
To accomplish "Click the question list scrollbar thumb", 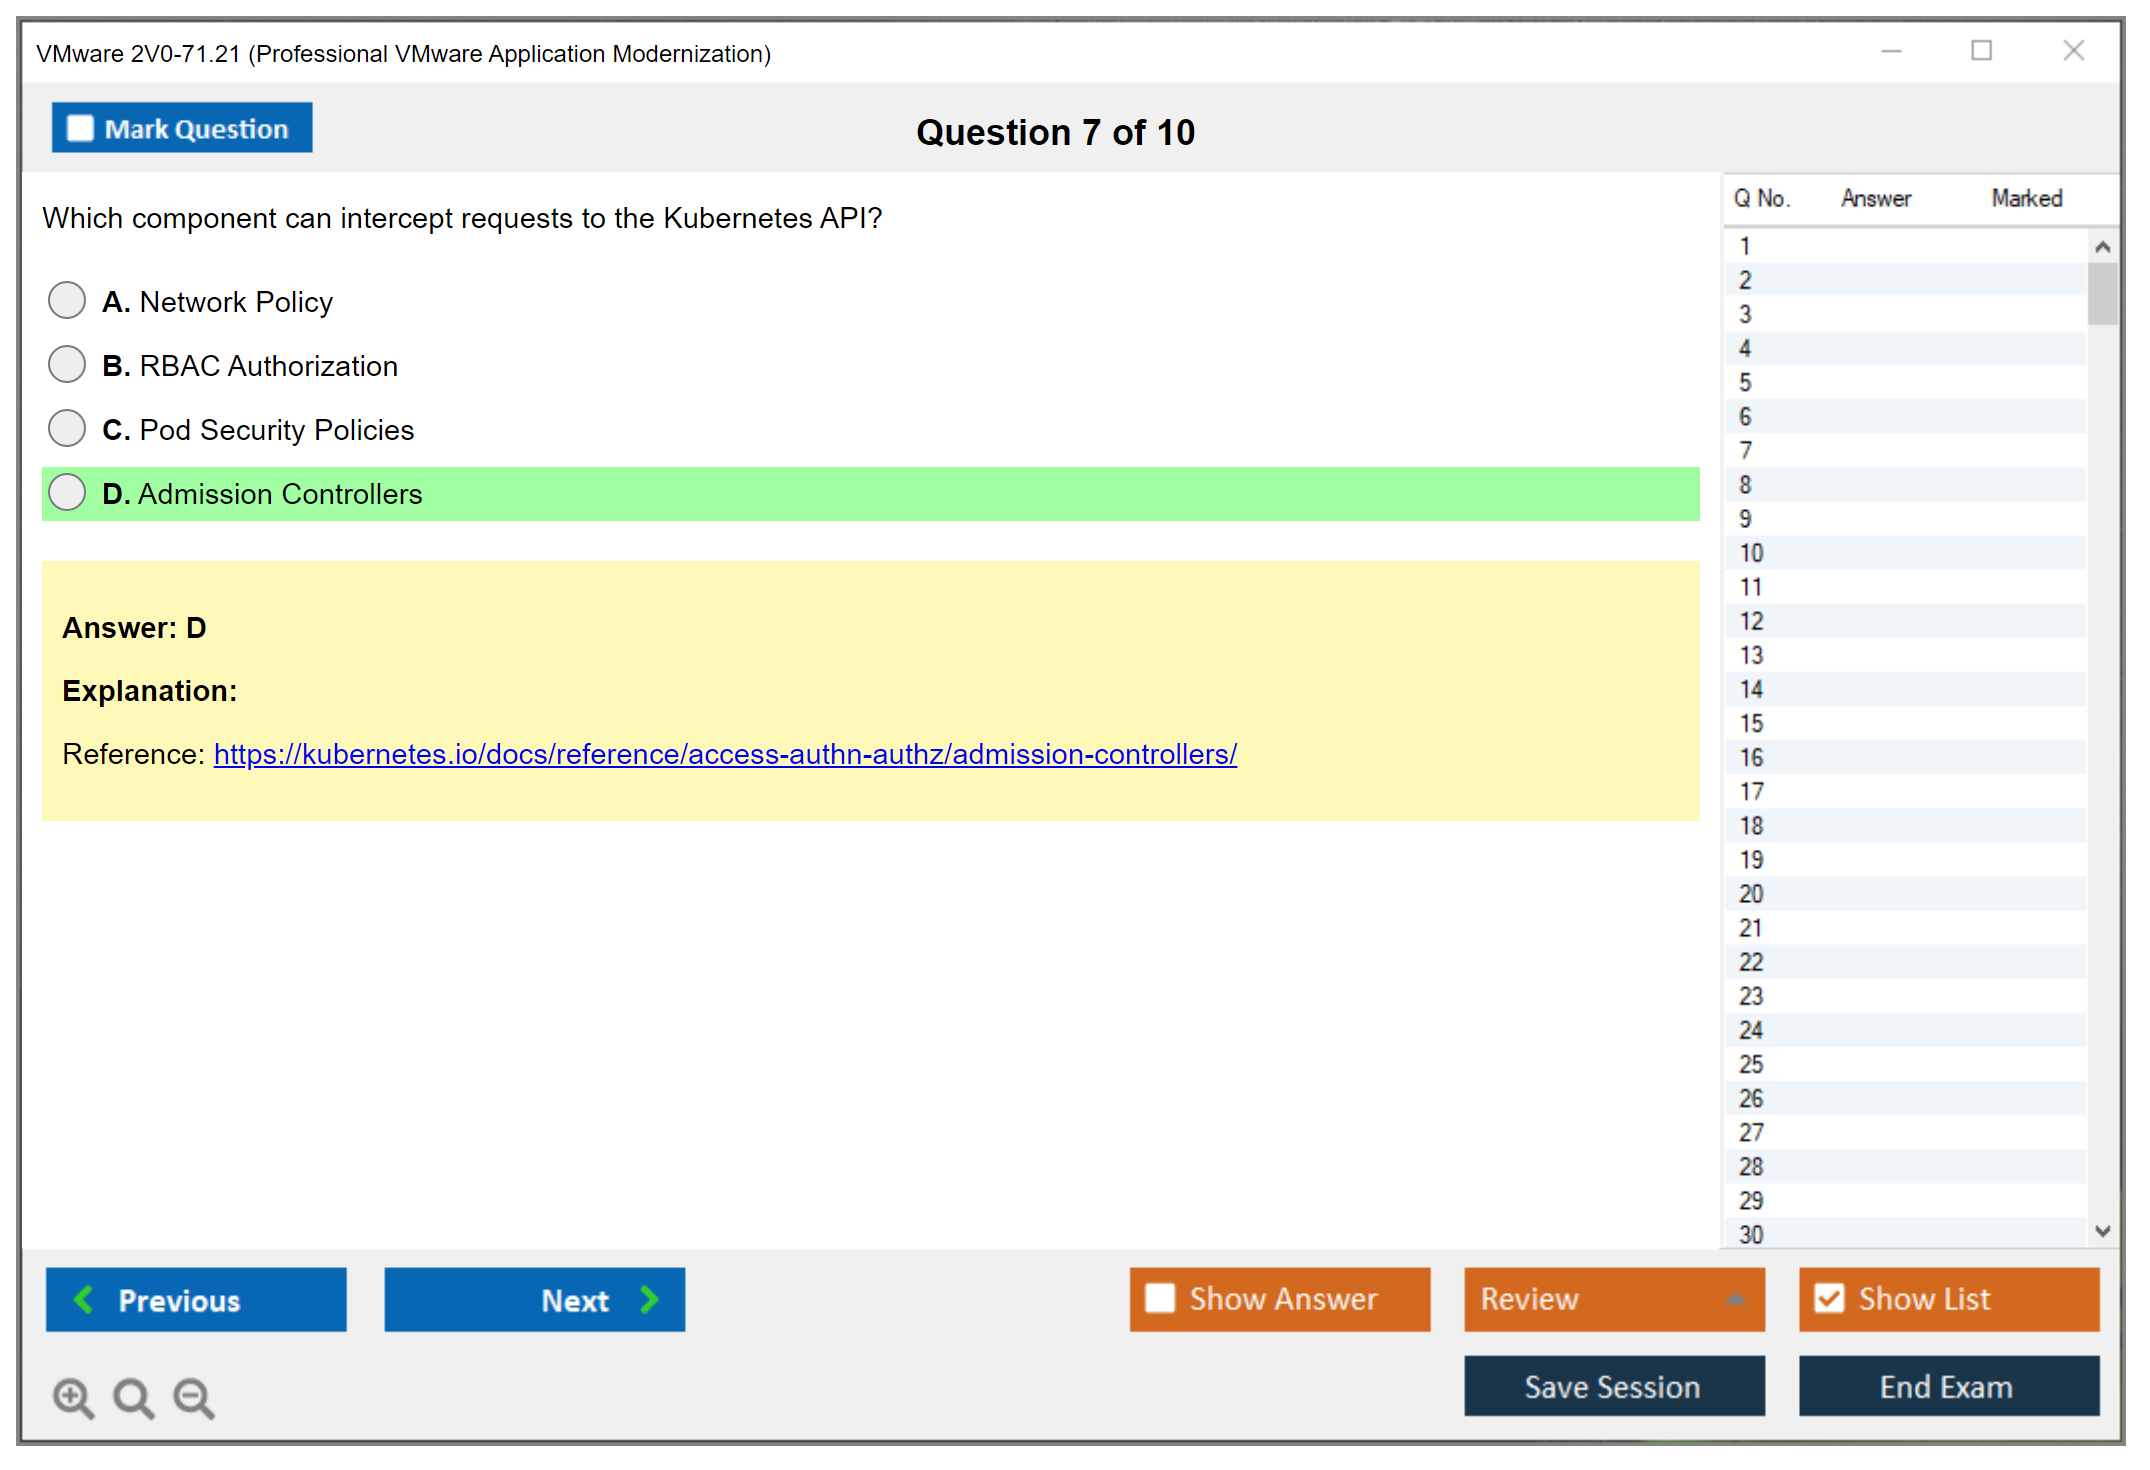I will [2102, 294].
